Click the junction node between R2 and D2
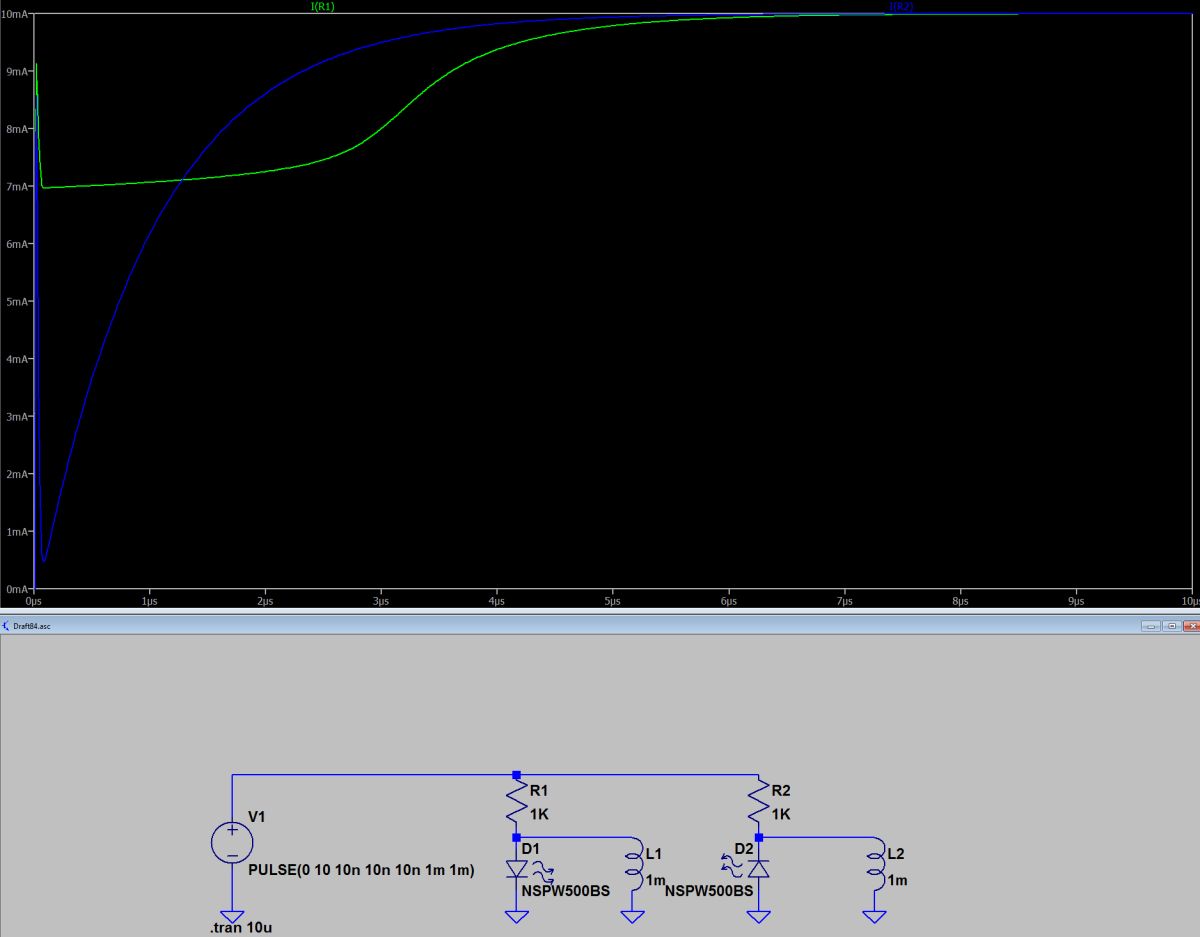Image resolution: width=1200 pixels, height=937 pixels. click(x=759, y=837)
